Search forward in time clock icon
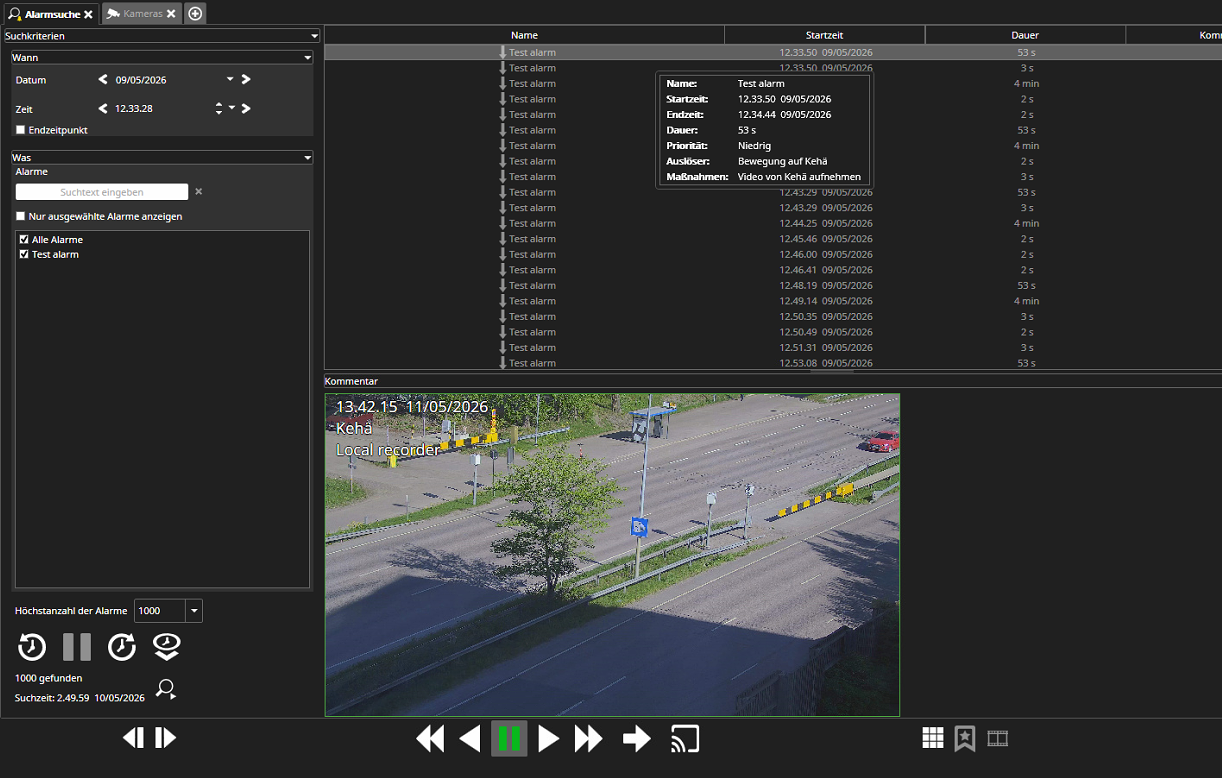This screenshot has height=778, width=1222. coord(122,647)
